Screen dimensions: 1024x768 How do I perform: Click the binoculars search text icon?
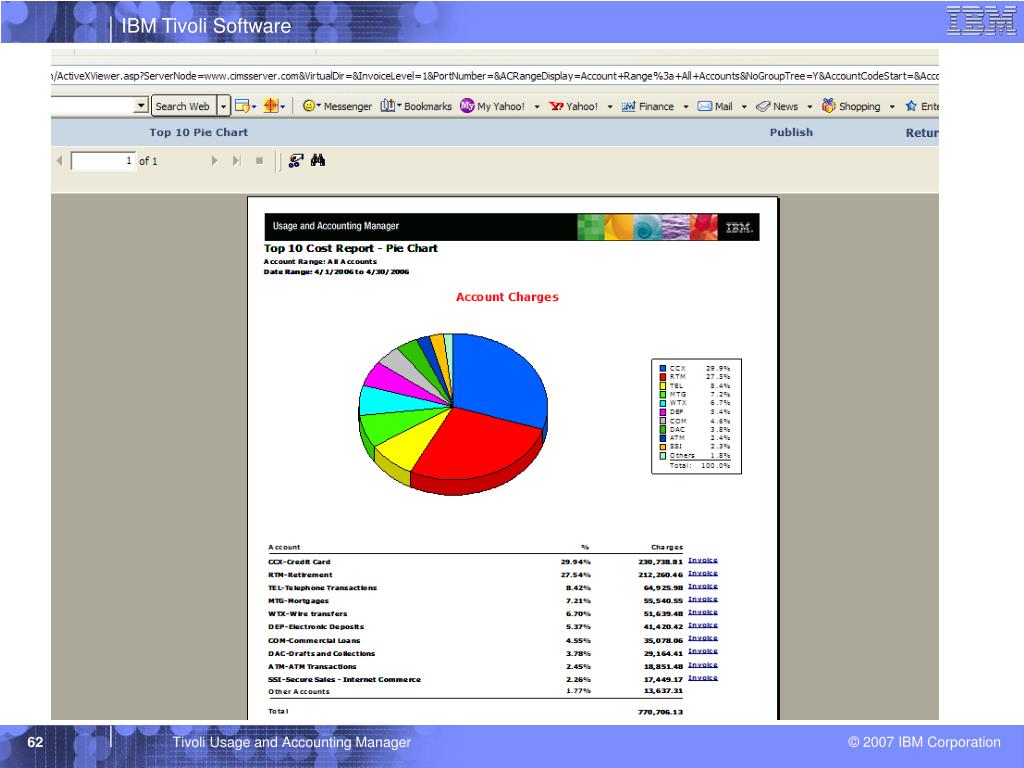(x=318, y=160)
